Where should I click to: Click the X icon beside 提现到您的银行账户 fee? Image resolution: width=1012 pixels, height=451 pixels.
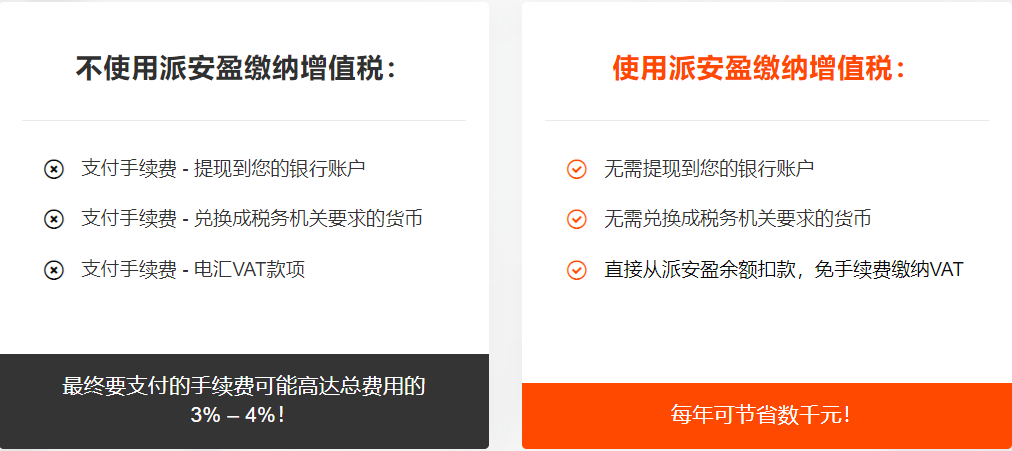54,170
